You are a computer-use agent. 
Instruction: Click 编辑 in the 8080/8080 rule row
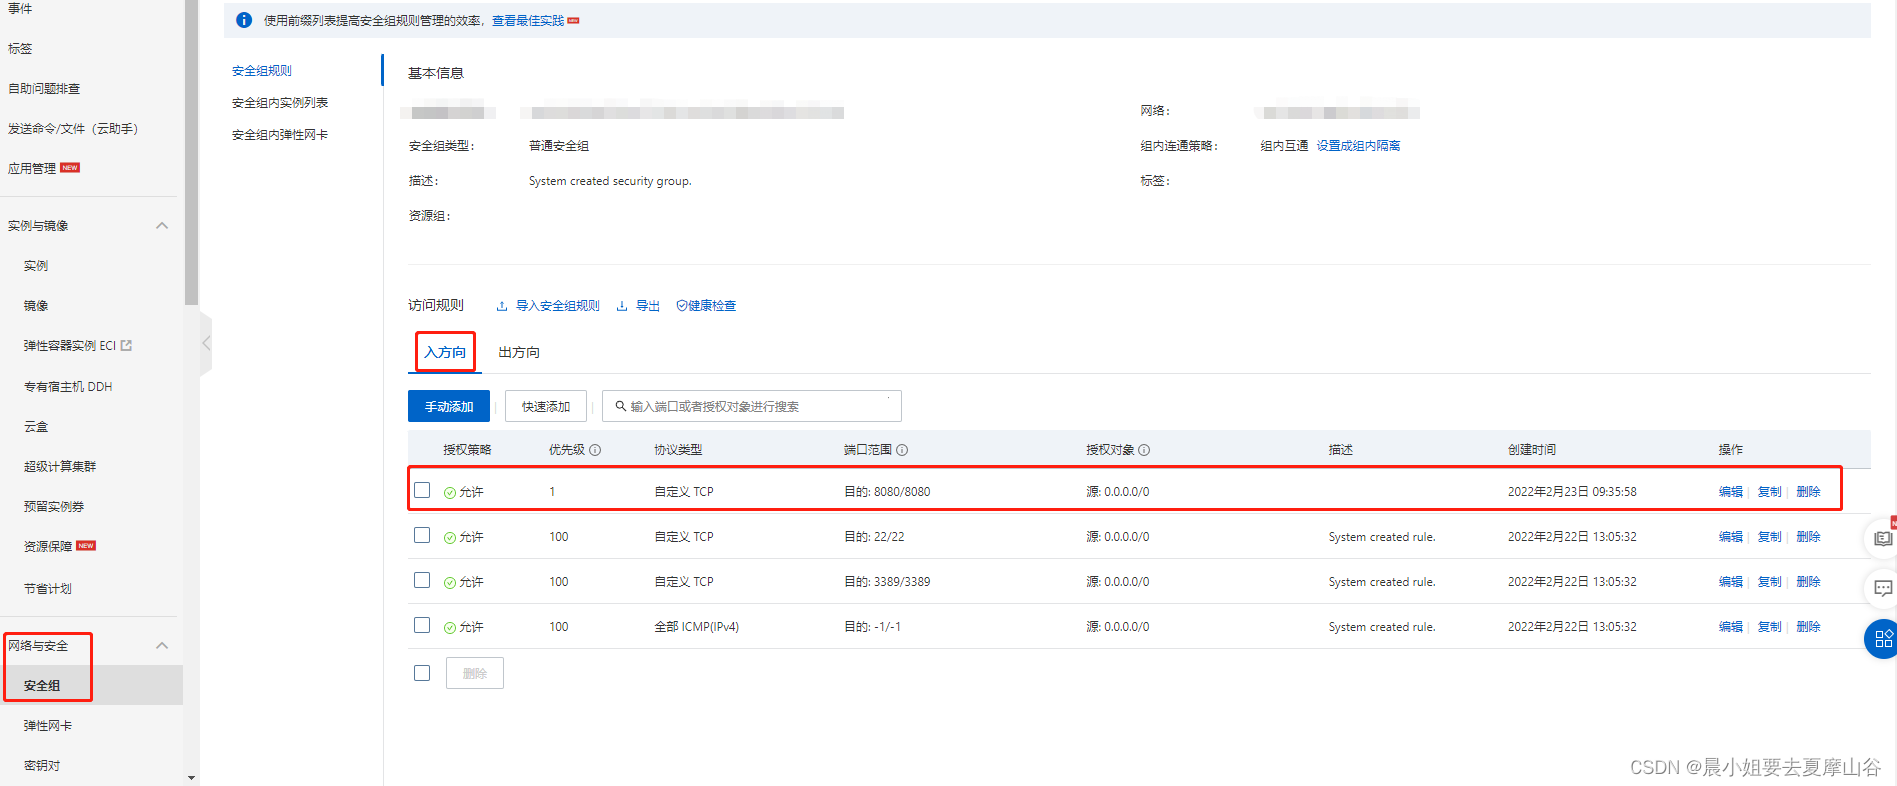point(1731,492)
